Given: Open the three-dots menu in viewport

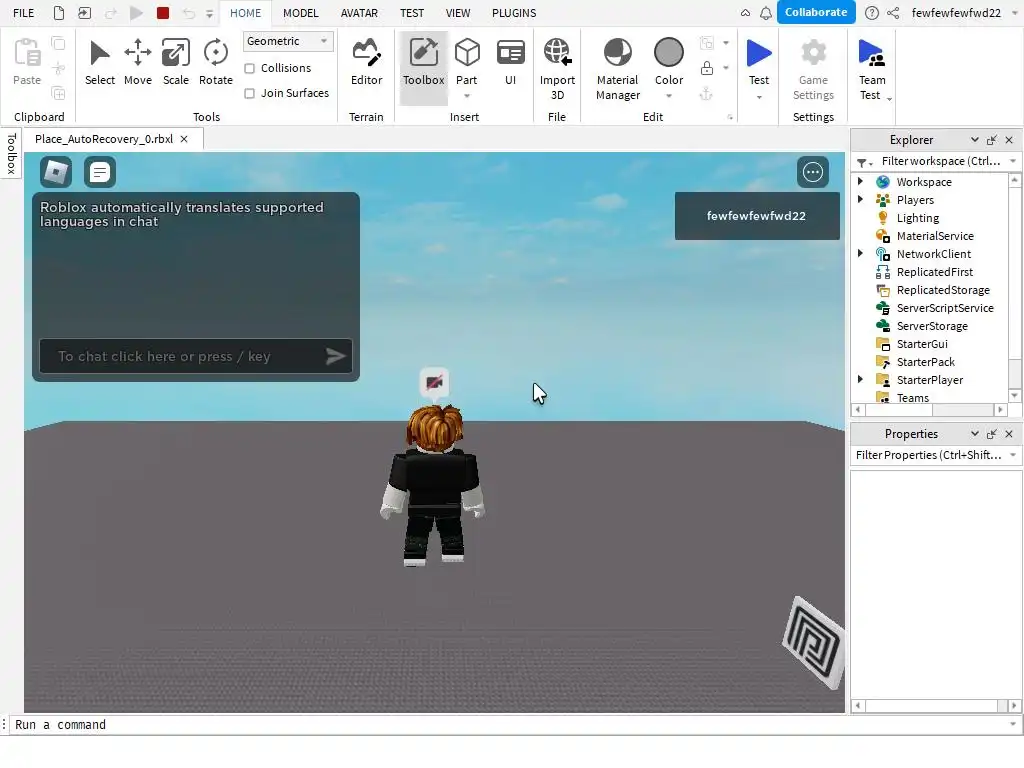Looking at the screenshot, I should [812, 172].
